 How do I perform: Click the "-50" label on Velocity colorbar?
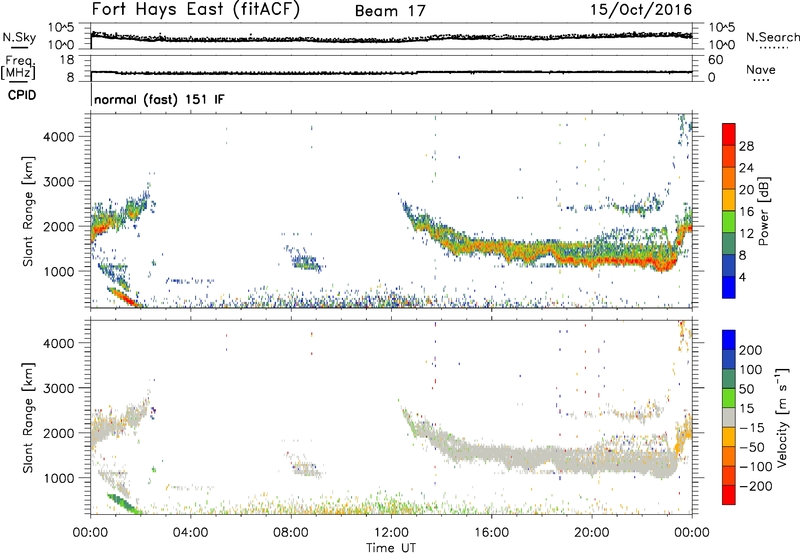click(x=752, y=447)
